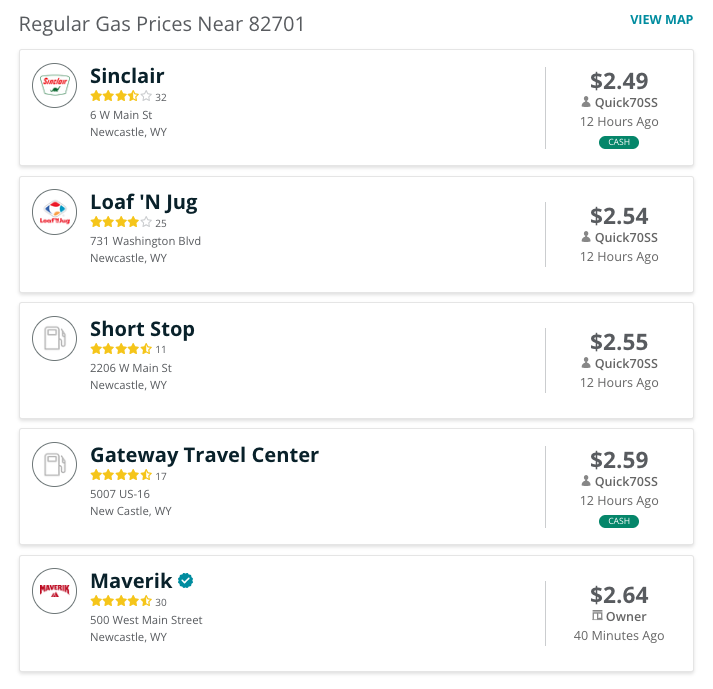The image size is (713, 689).
Task: Click the CASH badge on Gateway Travel Center
Action: (x=619, y=521)
